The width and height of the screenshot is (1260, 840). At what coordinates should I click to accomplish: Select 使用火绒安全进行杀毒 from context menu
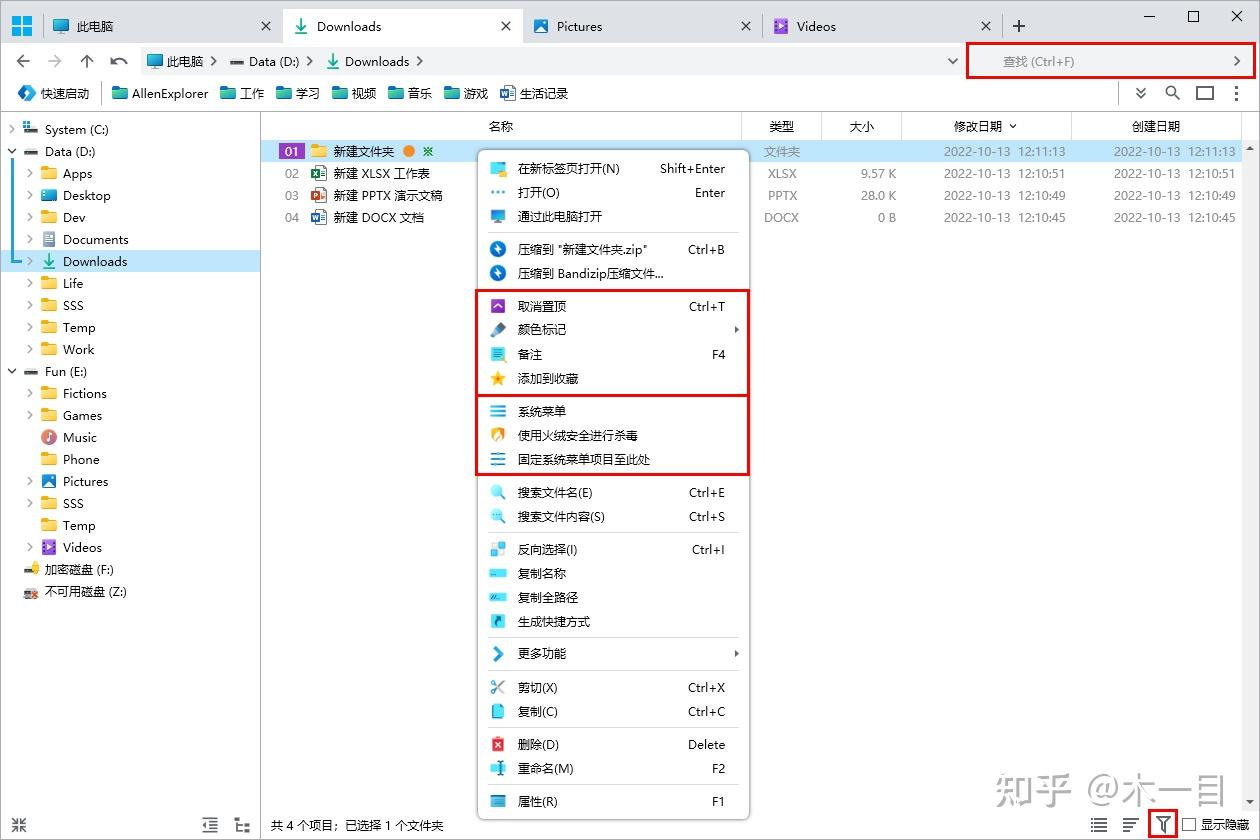click(x=580, y=435)
